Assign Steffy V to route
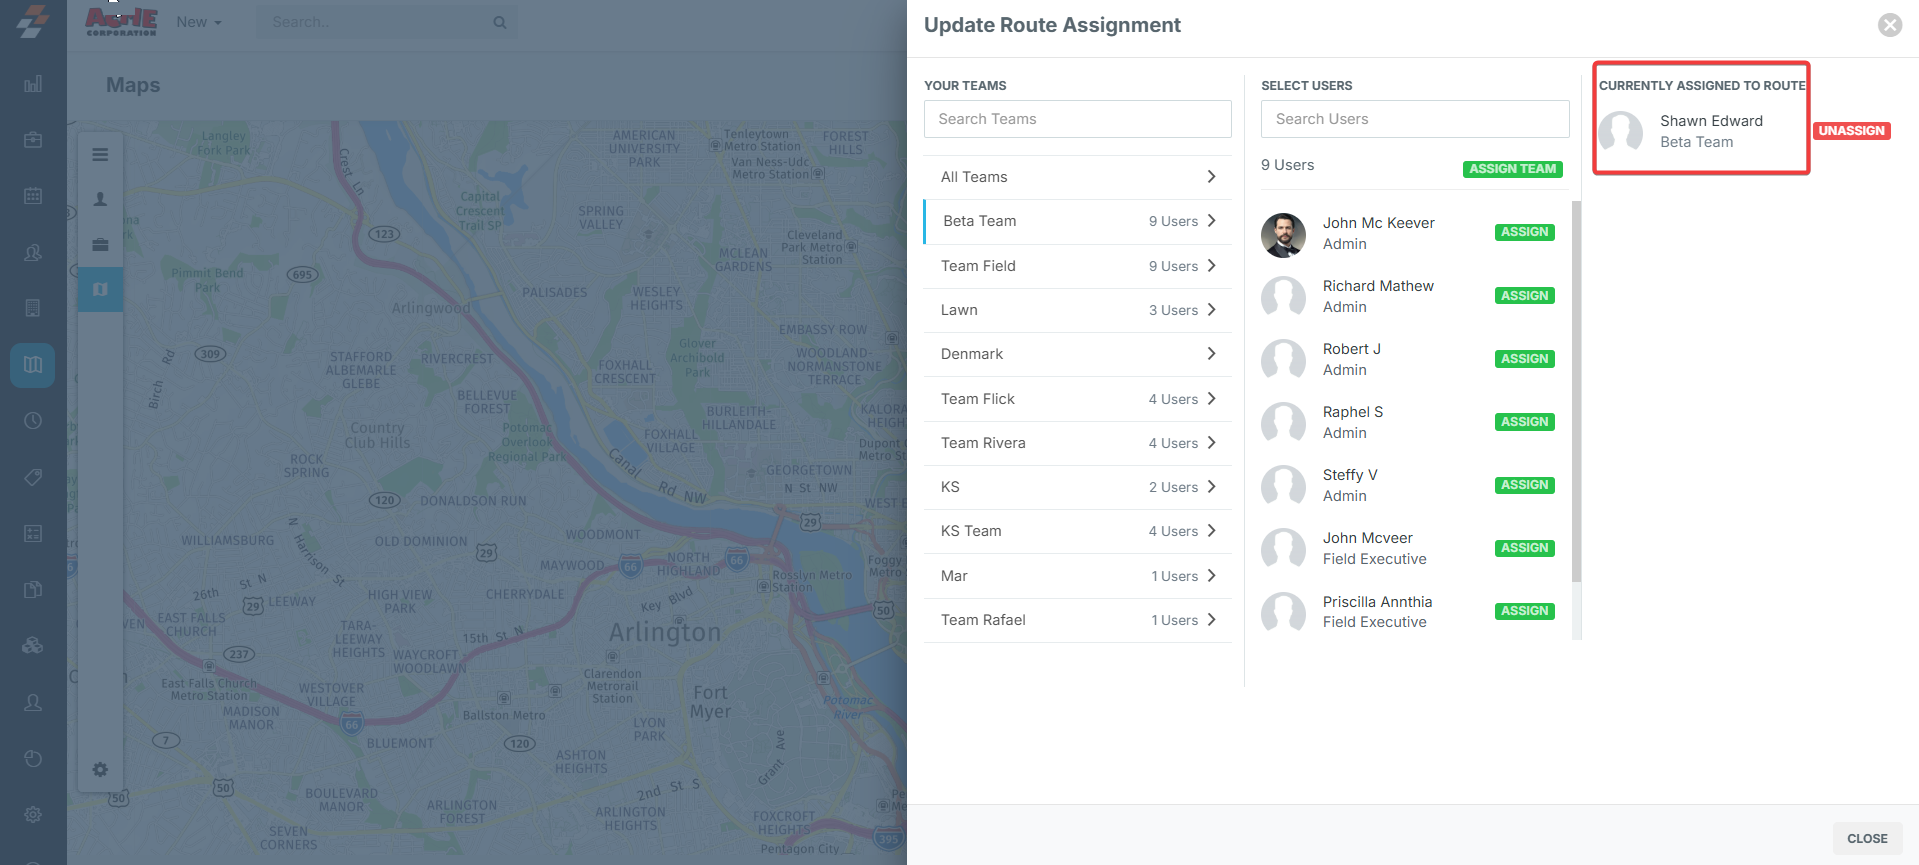The height and width of the screenshot is (865, 1919). (x=1525, y=485)
